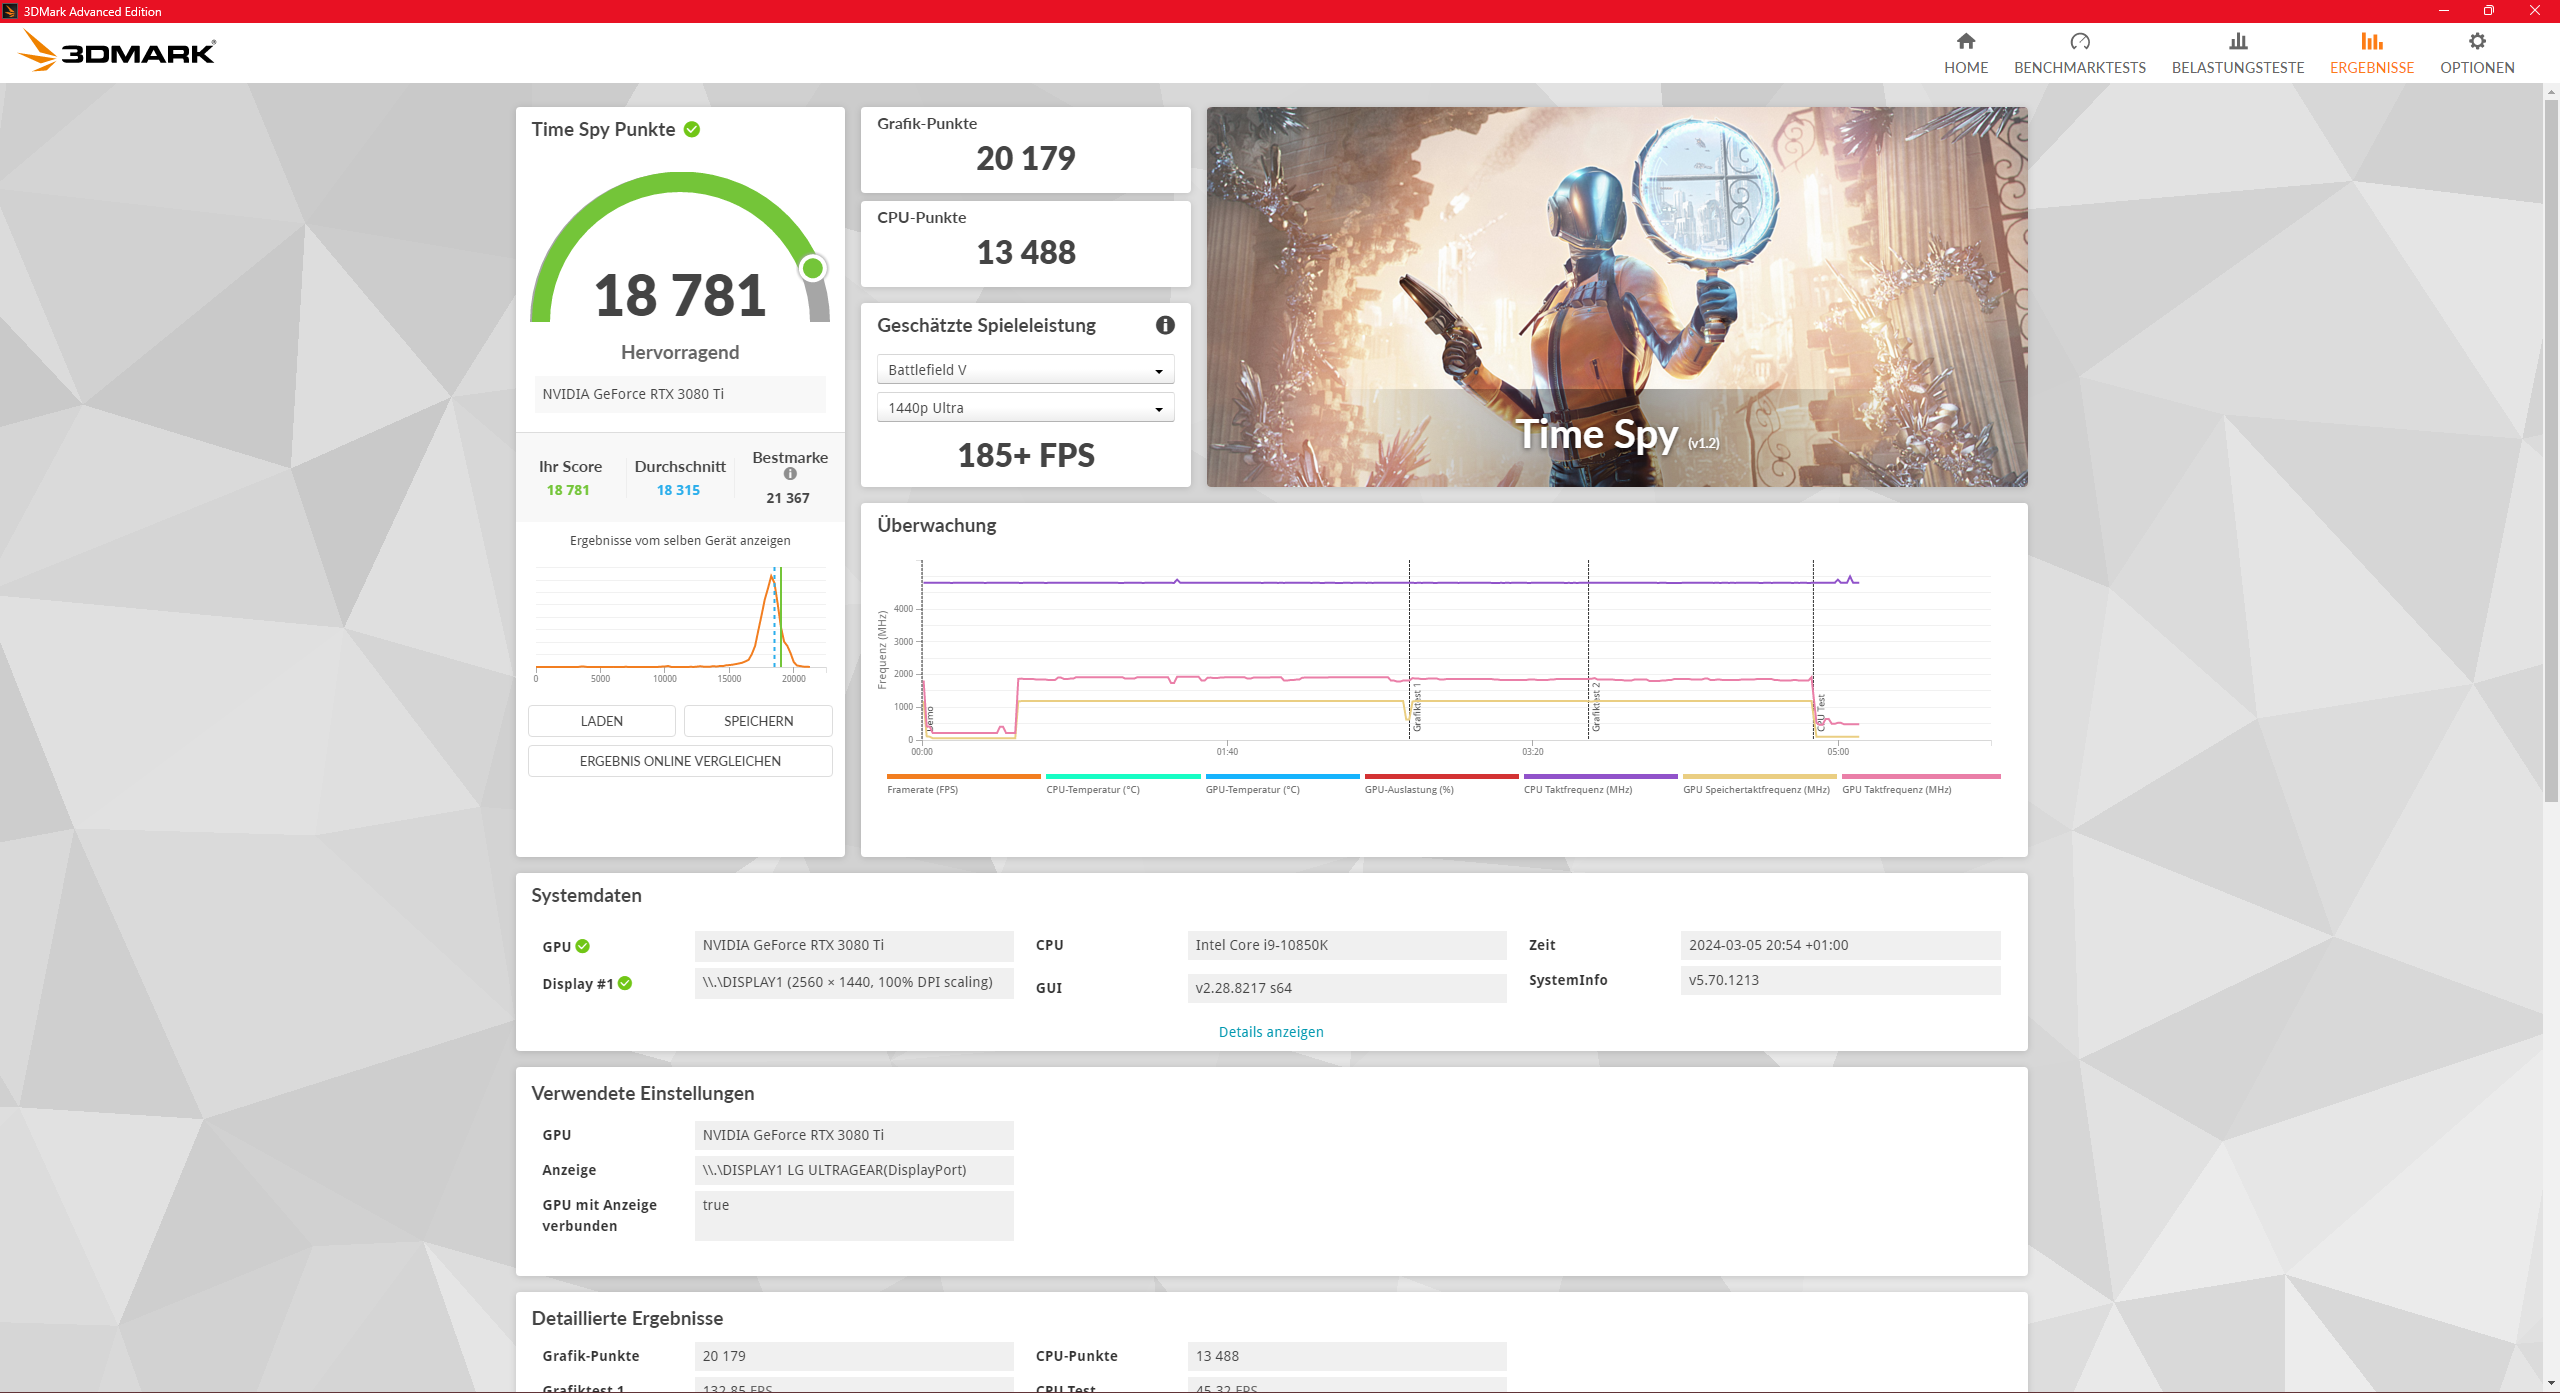Open Benchmarktests gauge icon

click(2079, 42)
